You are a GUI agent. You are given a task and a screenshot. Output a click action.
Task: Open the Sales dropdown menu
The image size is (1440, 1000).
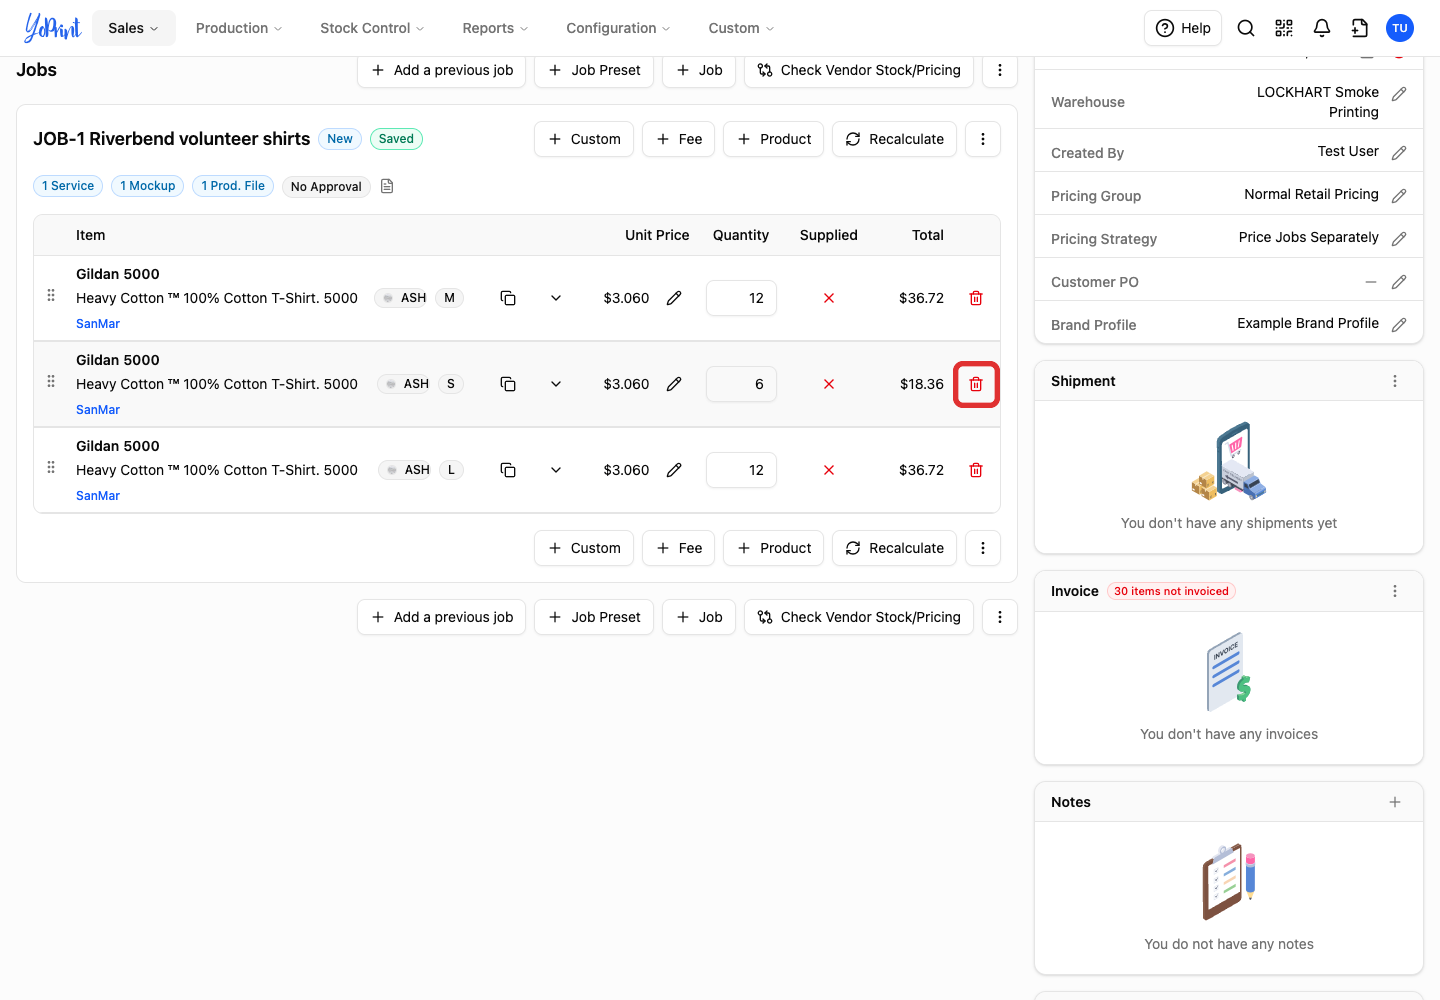[134, 28]
